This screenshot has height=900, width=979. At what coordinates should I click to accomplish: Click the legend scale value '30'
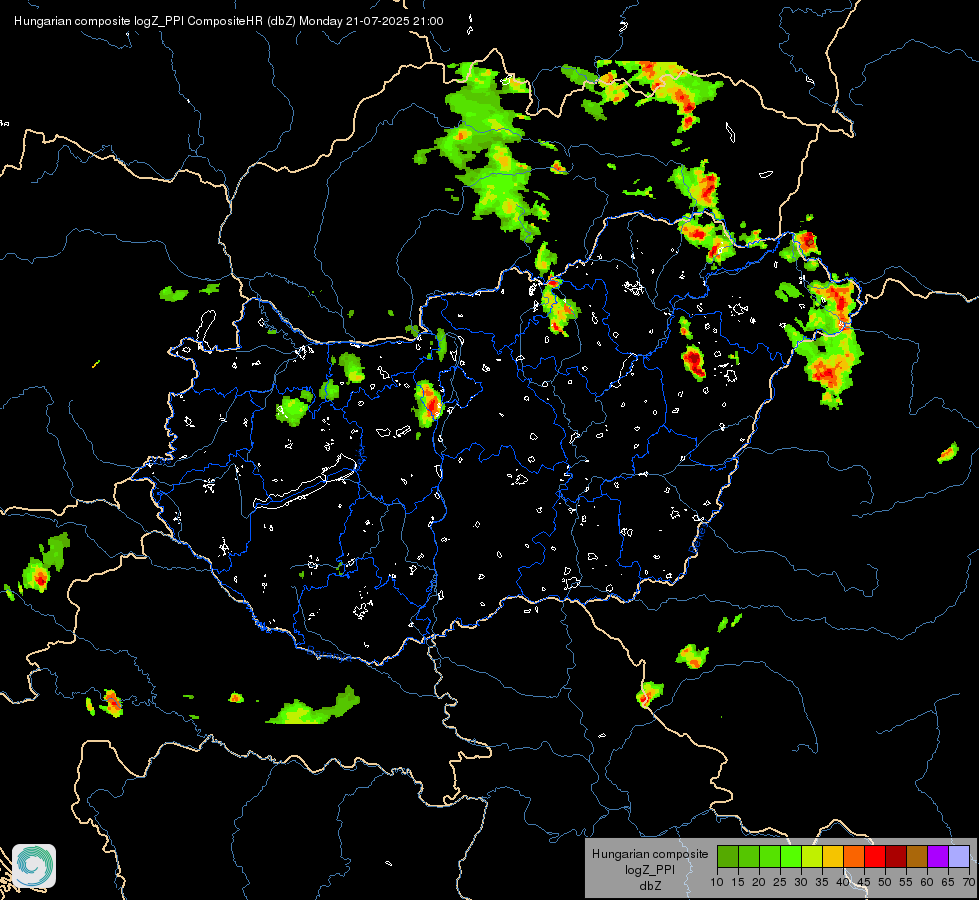click(x=801, y=883)
